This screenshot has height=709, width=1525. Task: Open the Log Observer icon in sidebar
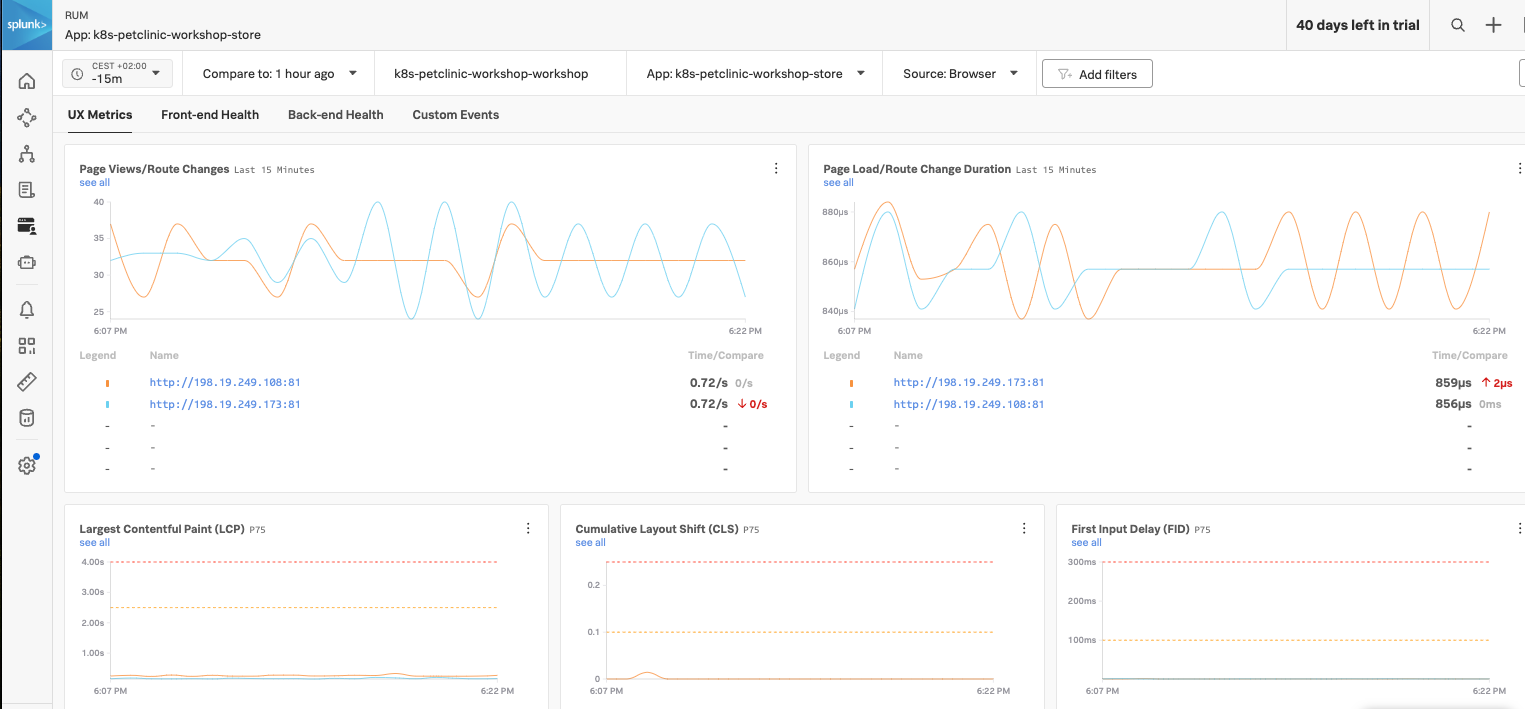[27, 190]
